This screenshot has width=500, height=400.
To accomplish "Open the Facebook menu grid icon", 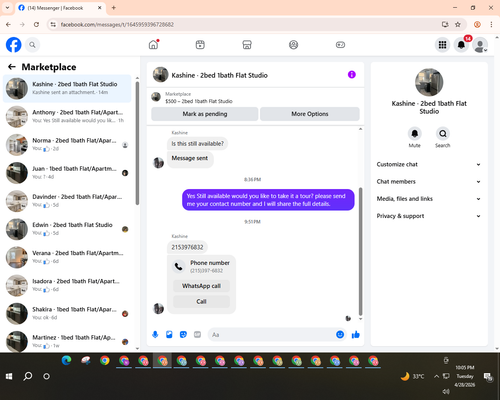I will coord(442,45).
